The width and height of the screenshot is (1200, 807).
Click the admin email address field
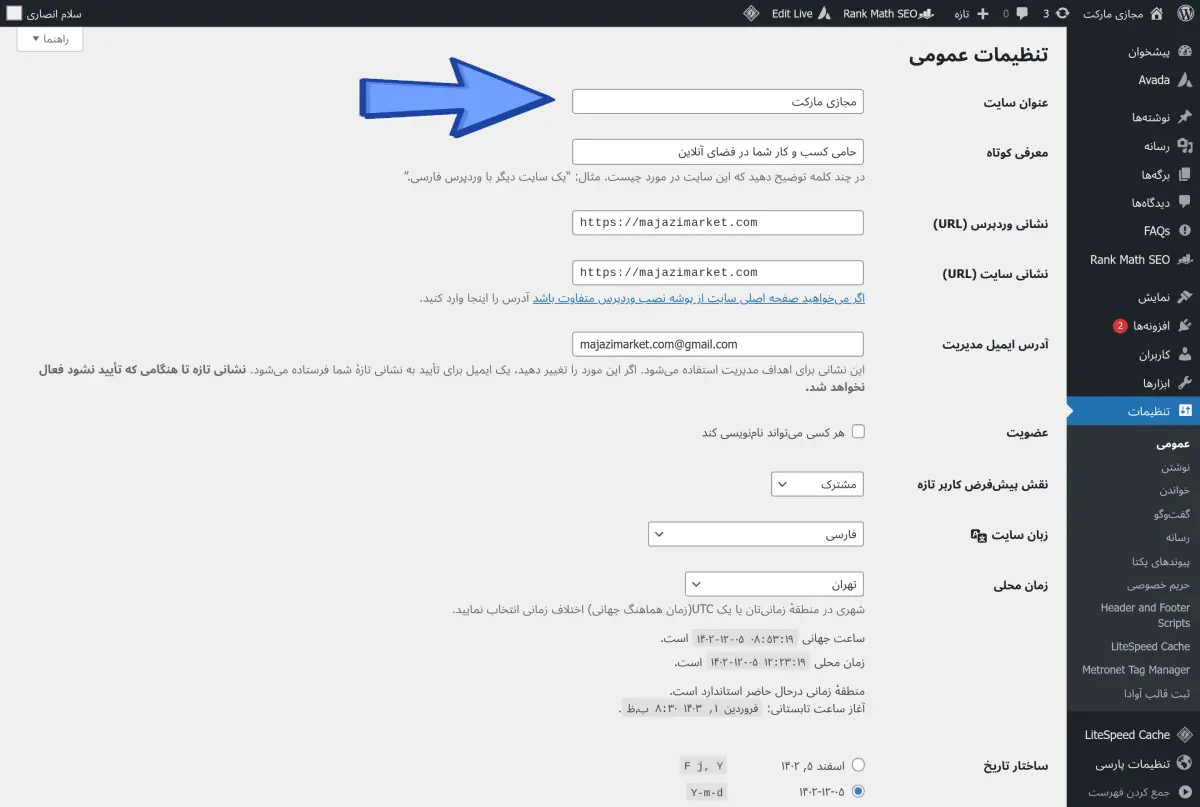coord(718,344)
